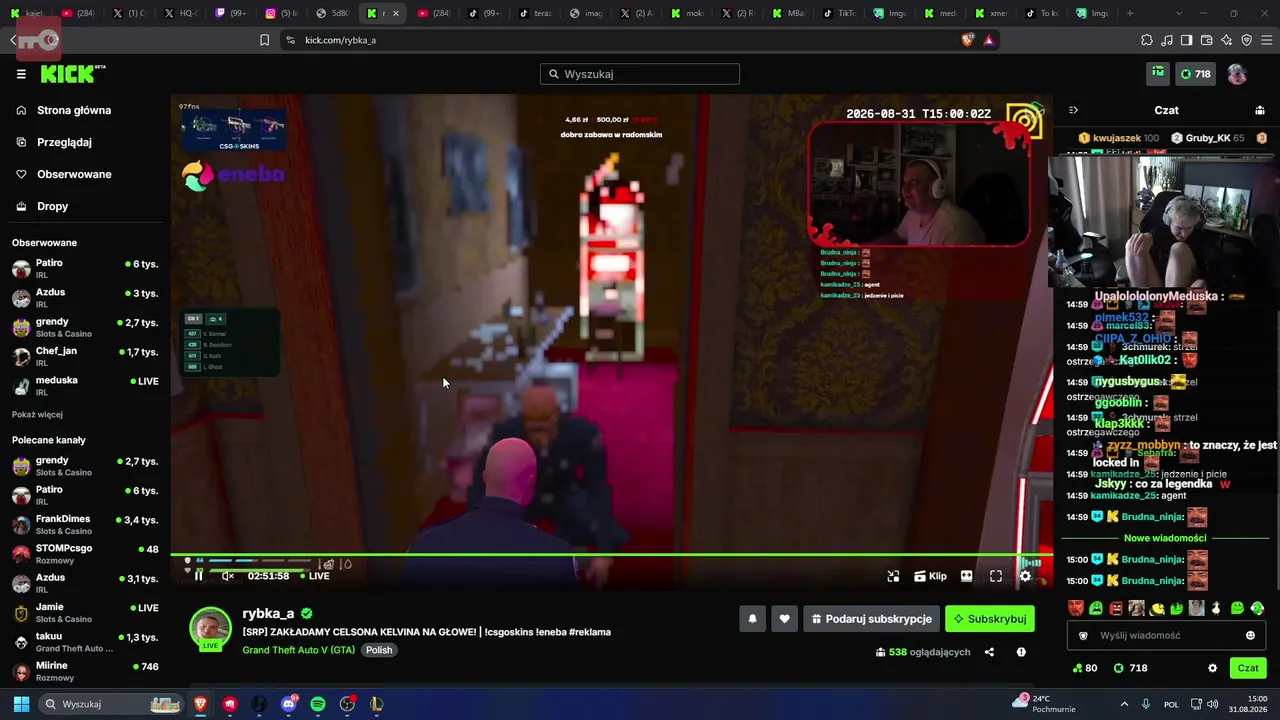Open channel points showing 80

pos(1084,668)
